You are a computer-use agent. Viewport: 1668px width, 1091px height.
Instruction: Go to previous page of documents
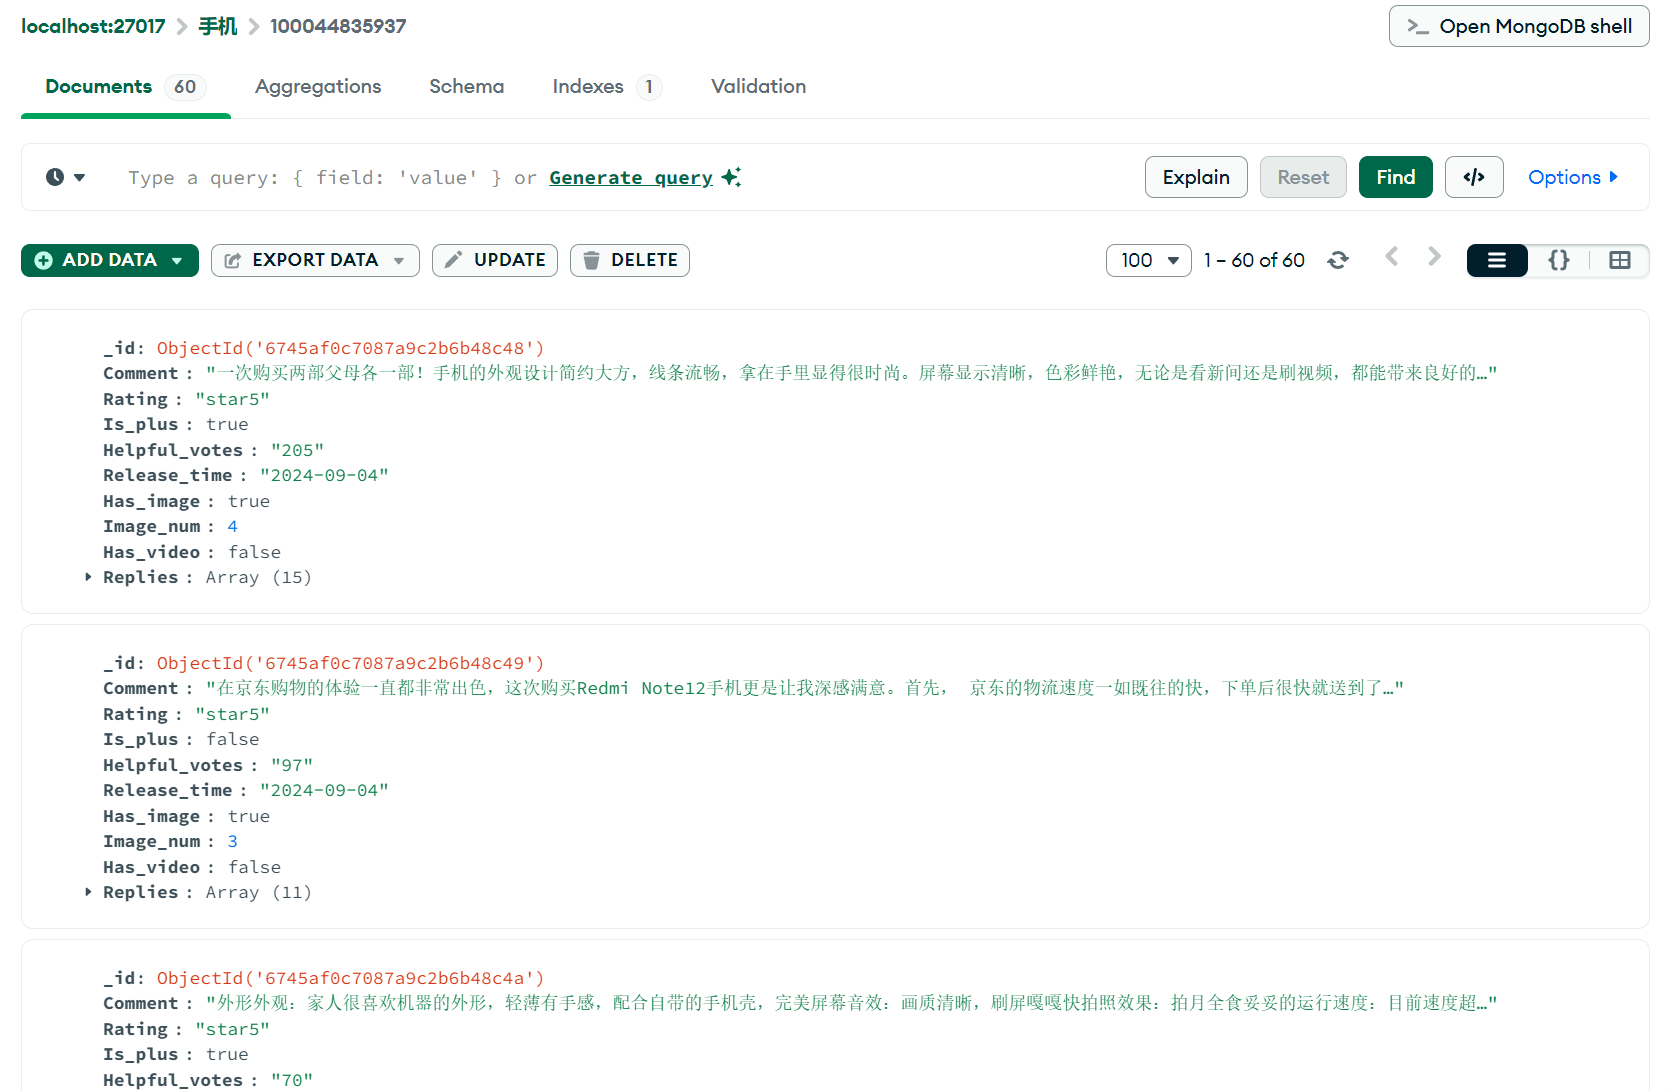(x=1391, y=258)
